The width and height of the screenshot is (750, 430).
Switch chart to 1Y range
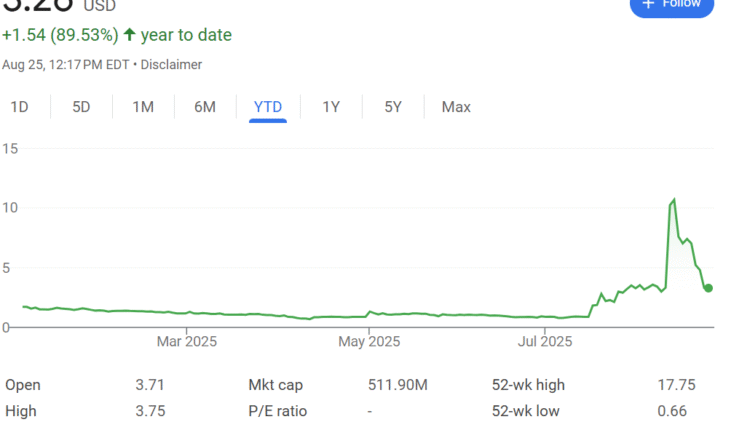331,107
